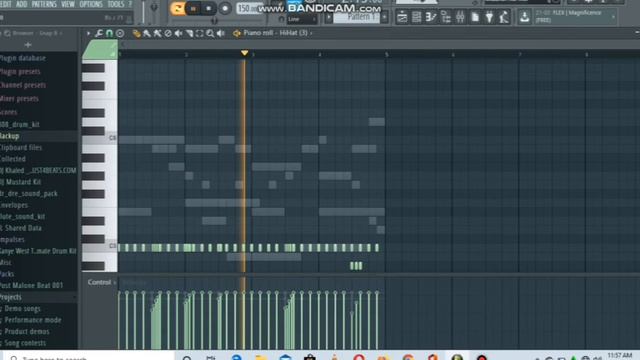Screen dimensions: 640x360
Task: Open the Pattern 1 selector
Action: tap(357, 18)
